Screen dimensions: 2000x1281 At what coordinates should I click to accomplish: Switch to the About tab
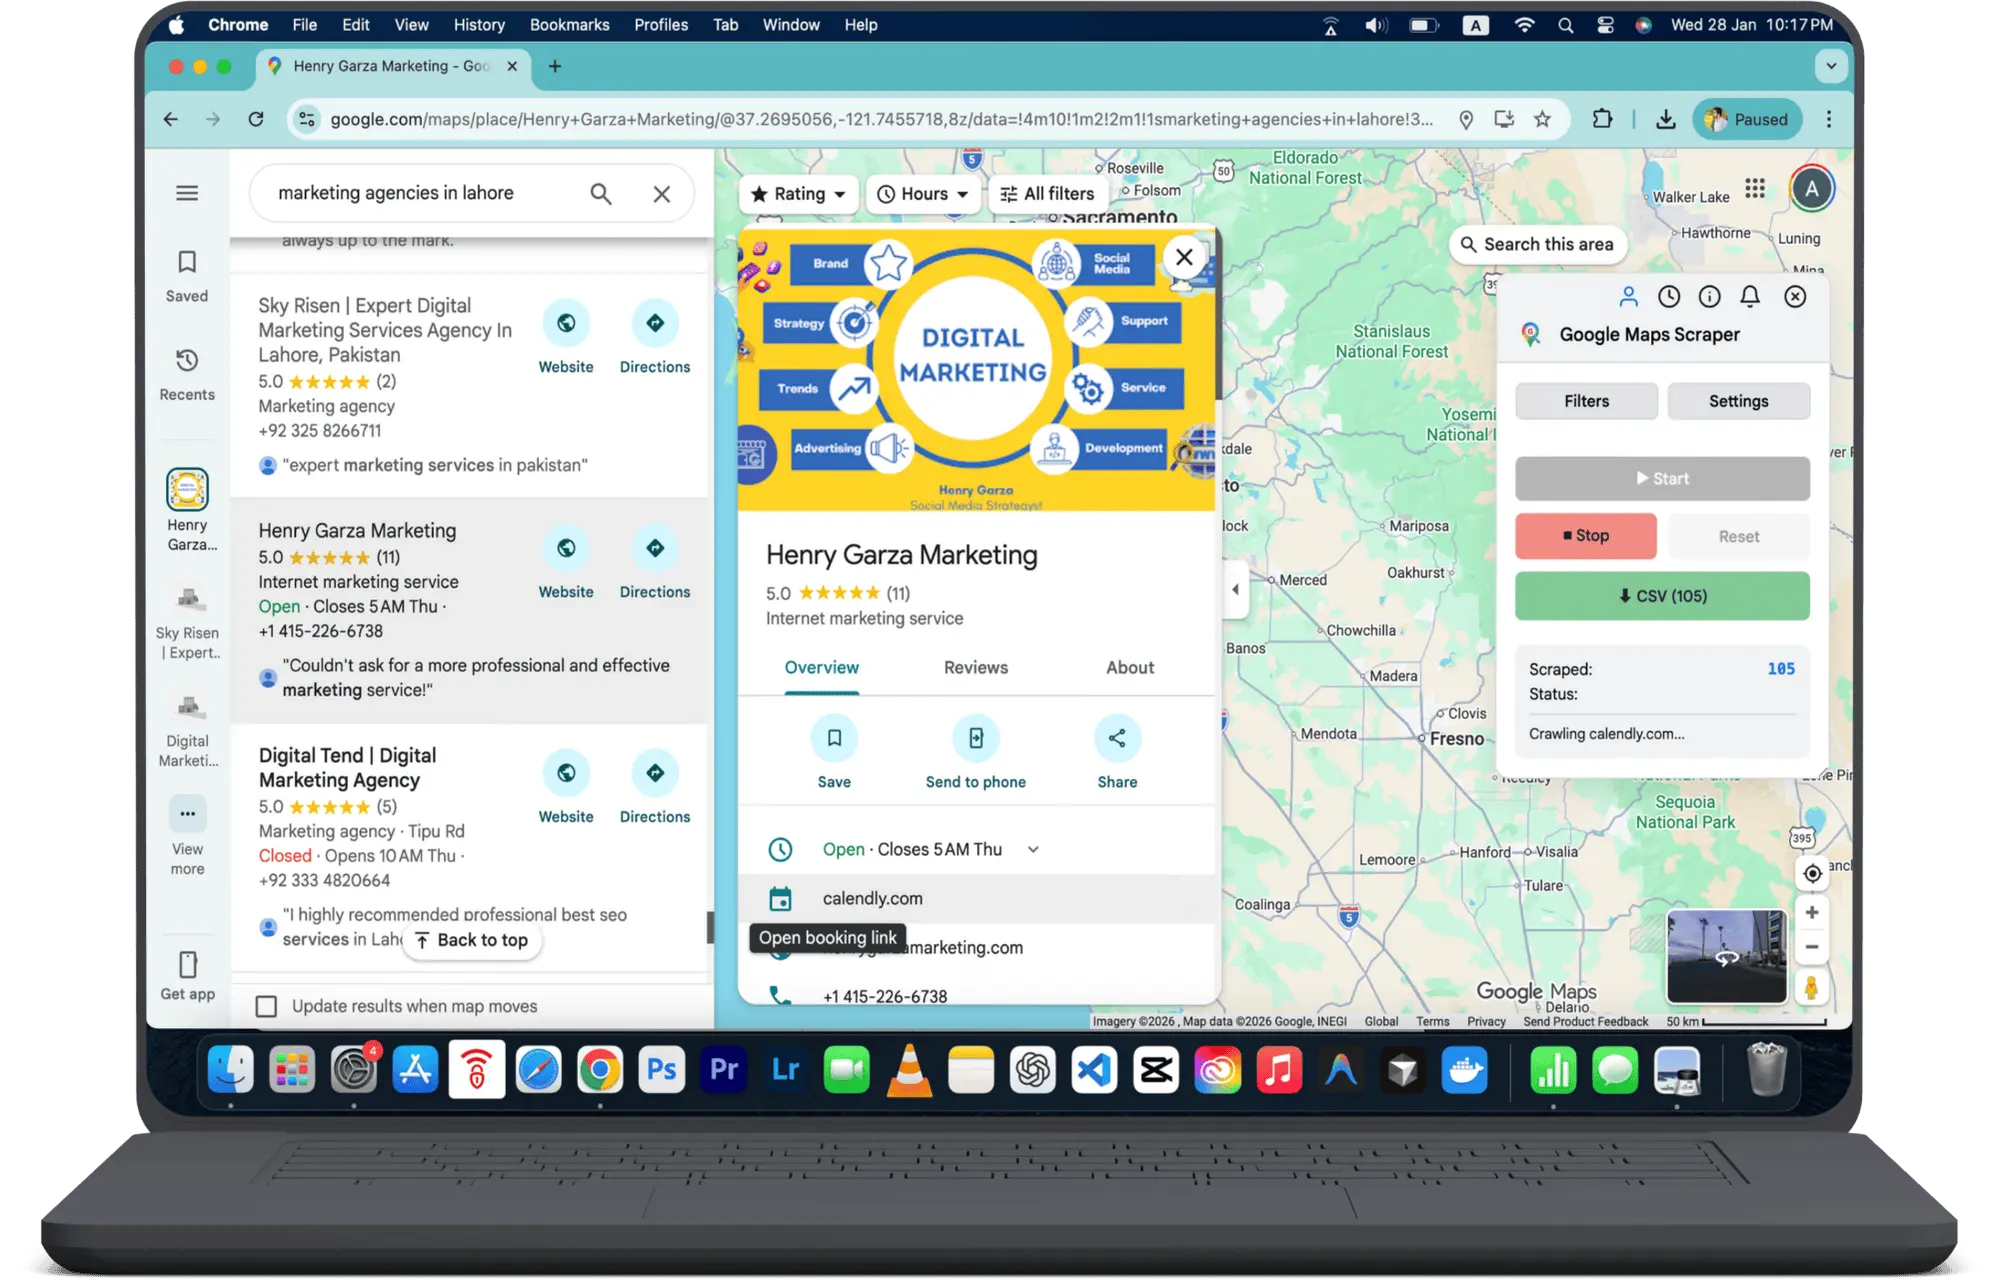click(1130, 668)
